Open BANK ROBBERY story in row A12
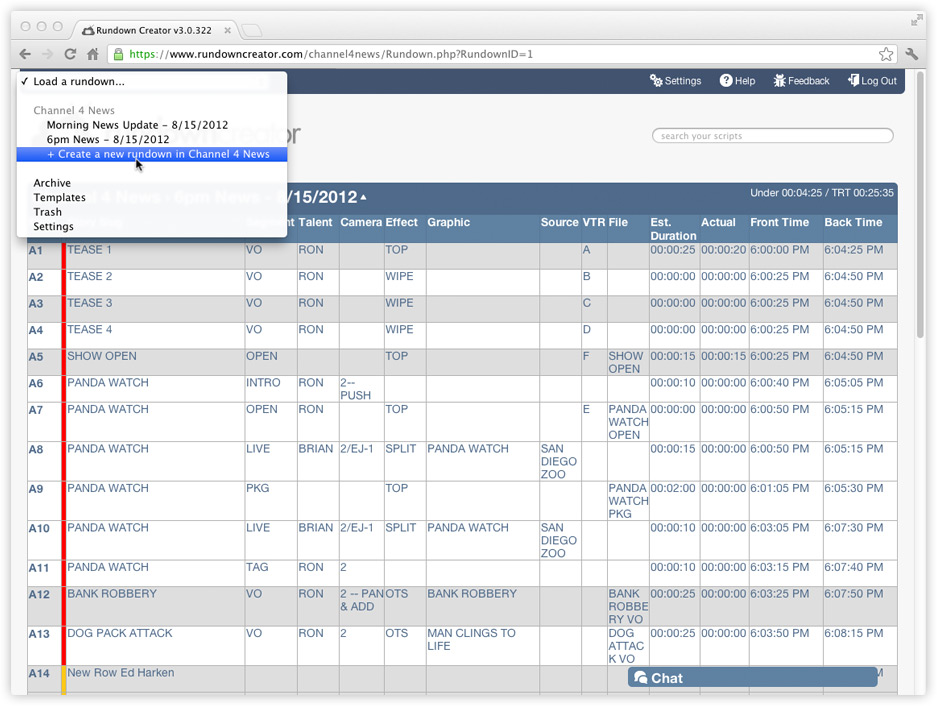The width and height of the screenshot is (937, 706). coord(112,593)
